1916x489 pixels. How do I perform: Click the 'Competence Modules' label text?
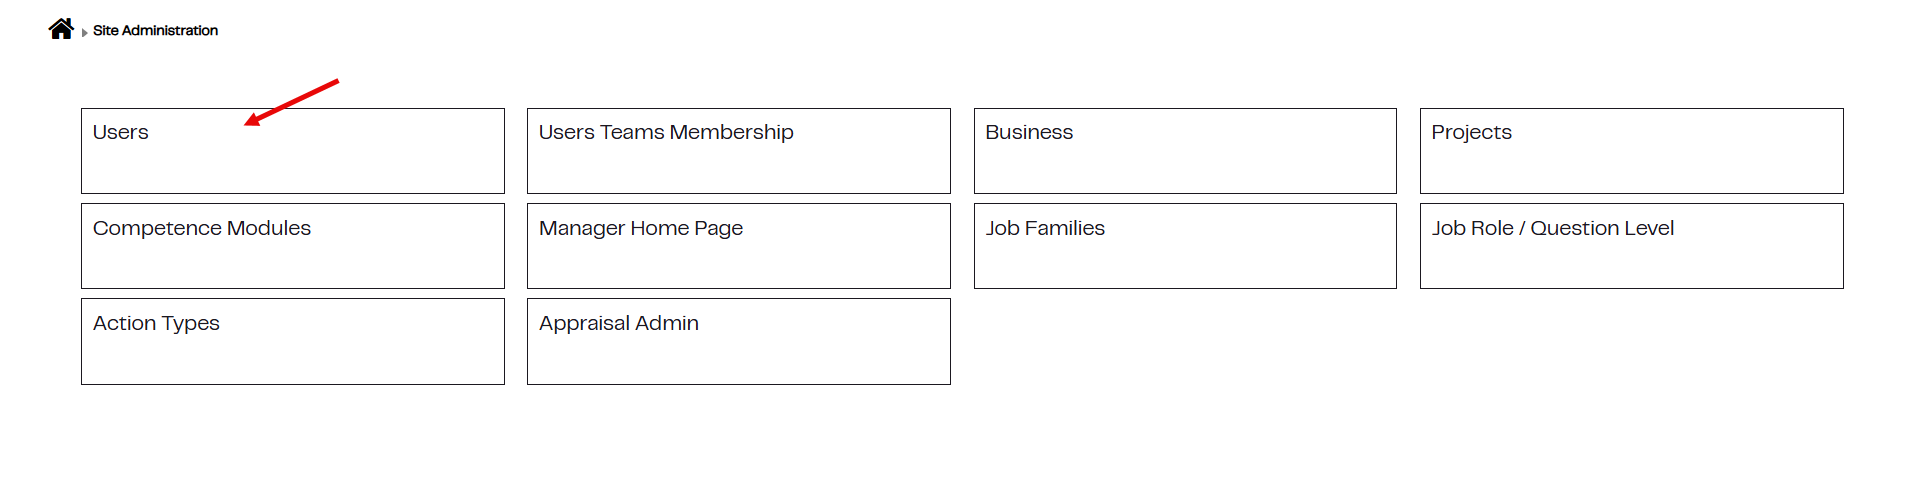[201, 228]
